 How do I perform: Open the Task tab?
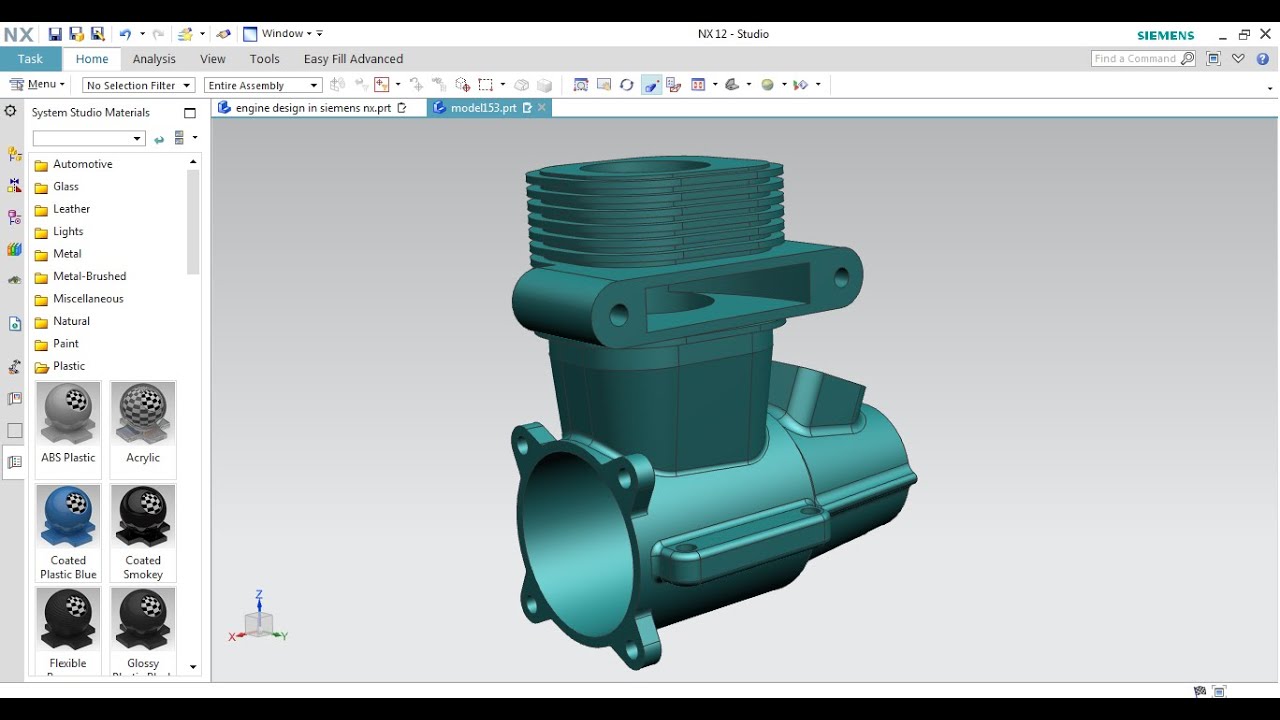(x=30, y=59)
